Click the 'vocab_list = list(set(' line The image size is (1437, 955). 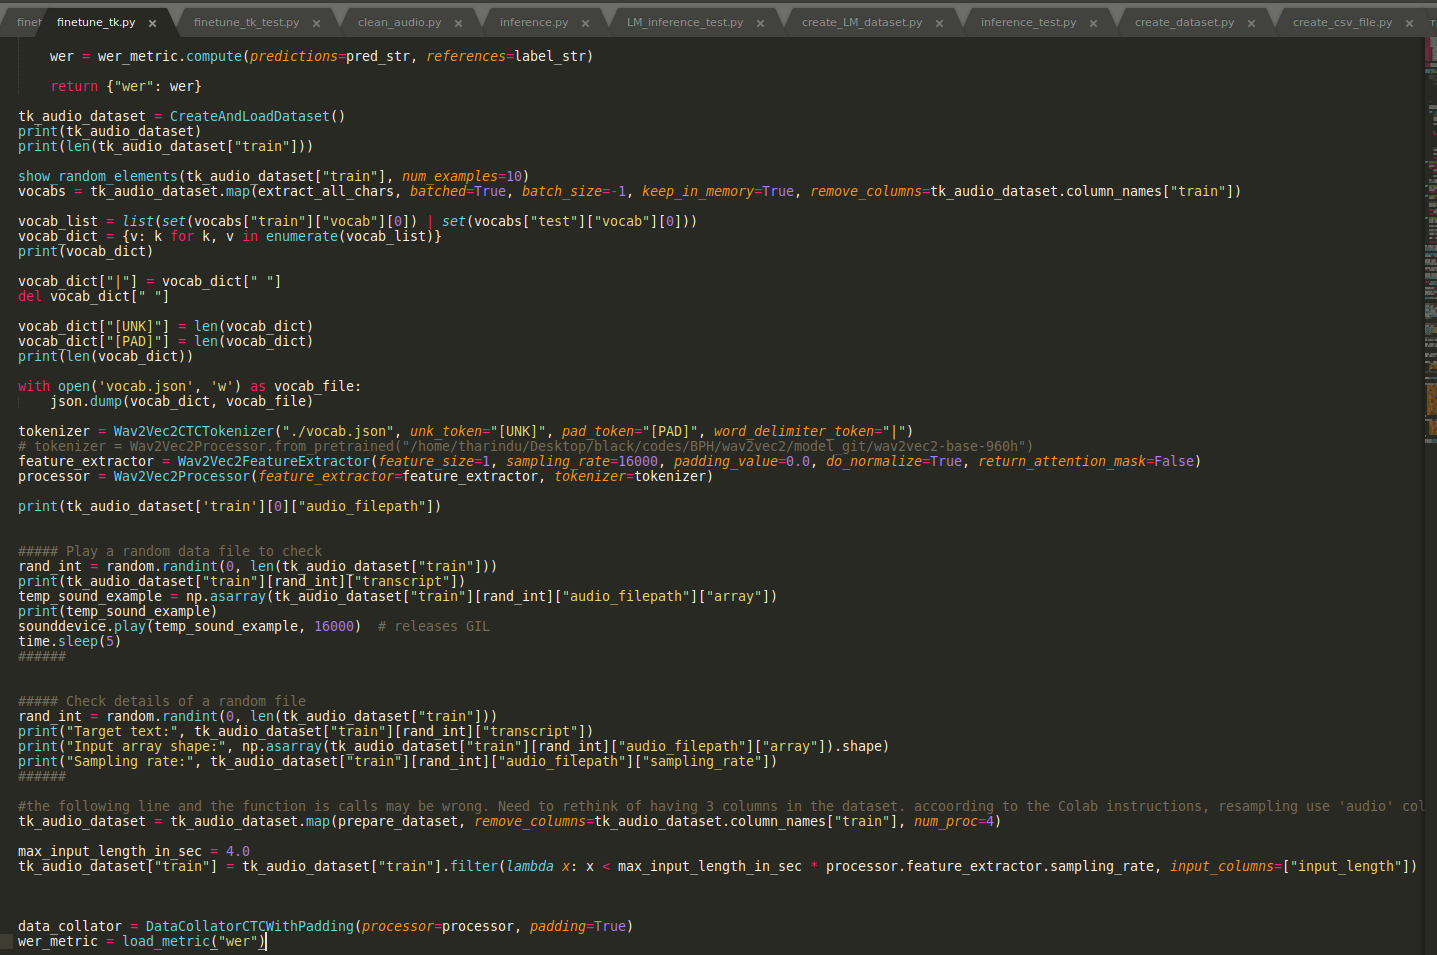[x=357, y=222]
